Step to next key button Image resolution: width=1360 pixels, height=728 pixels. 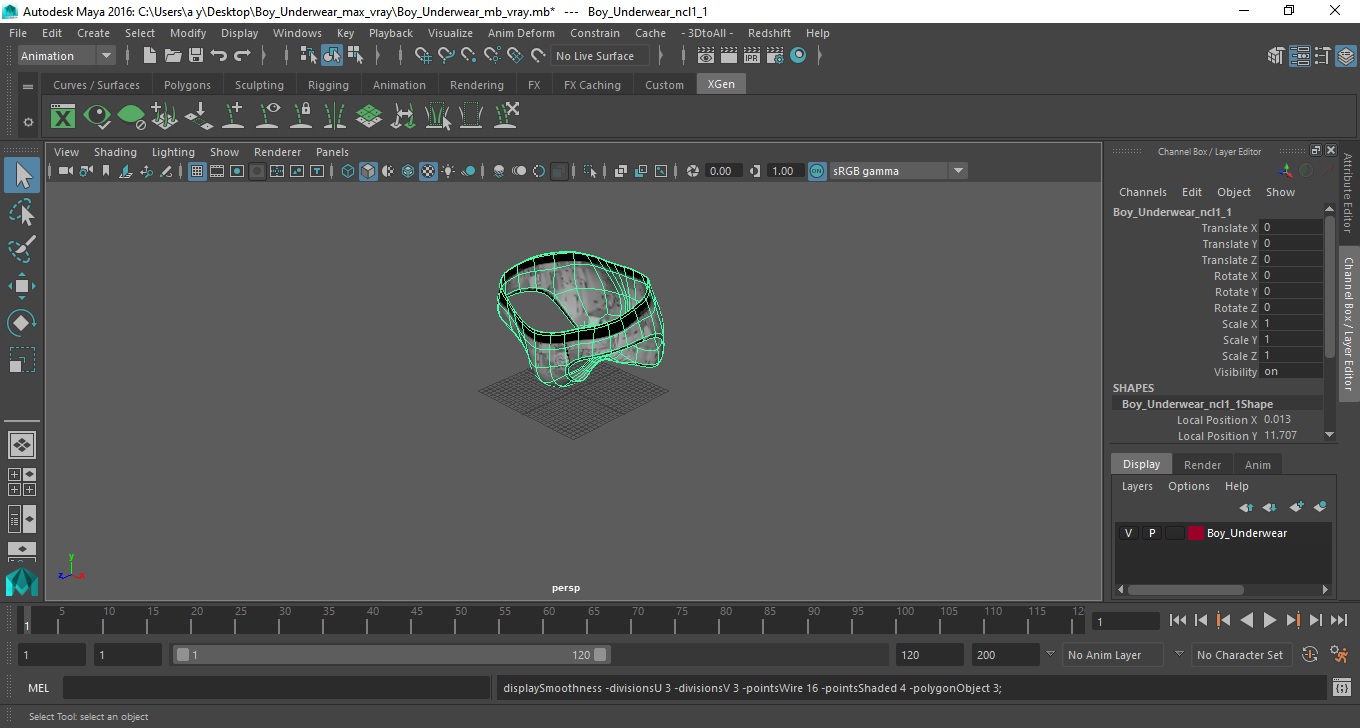pyautogui.click(x=1293, y=621)
